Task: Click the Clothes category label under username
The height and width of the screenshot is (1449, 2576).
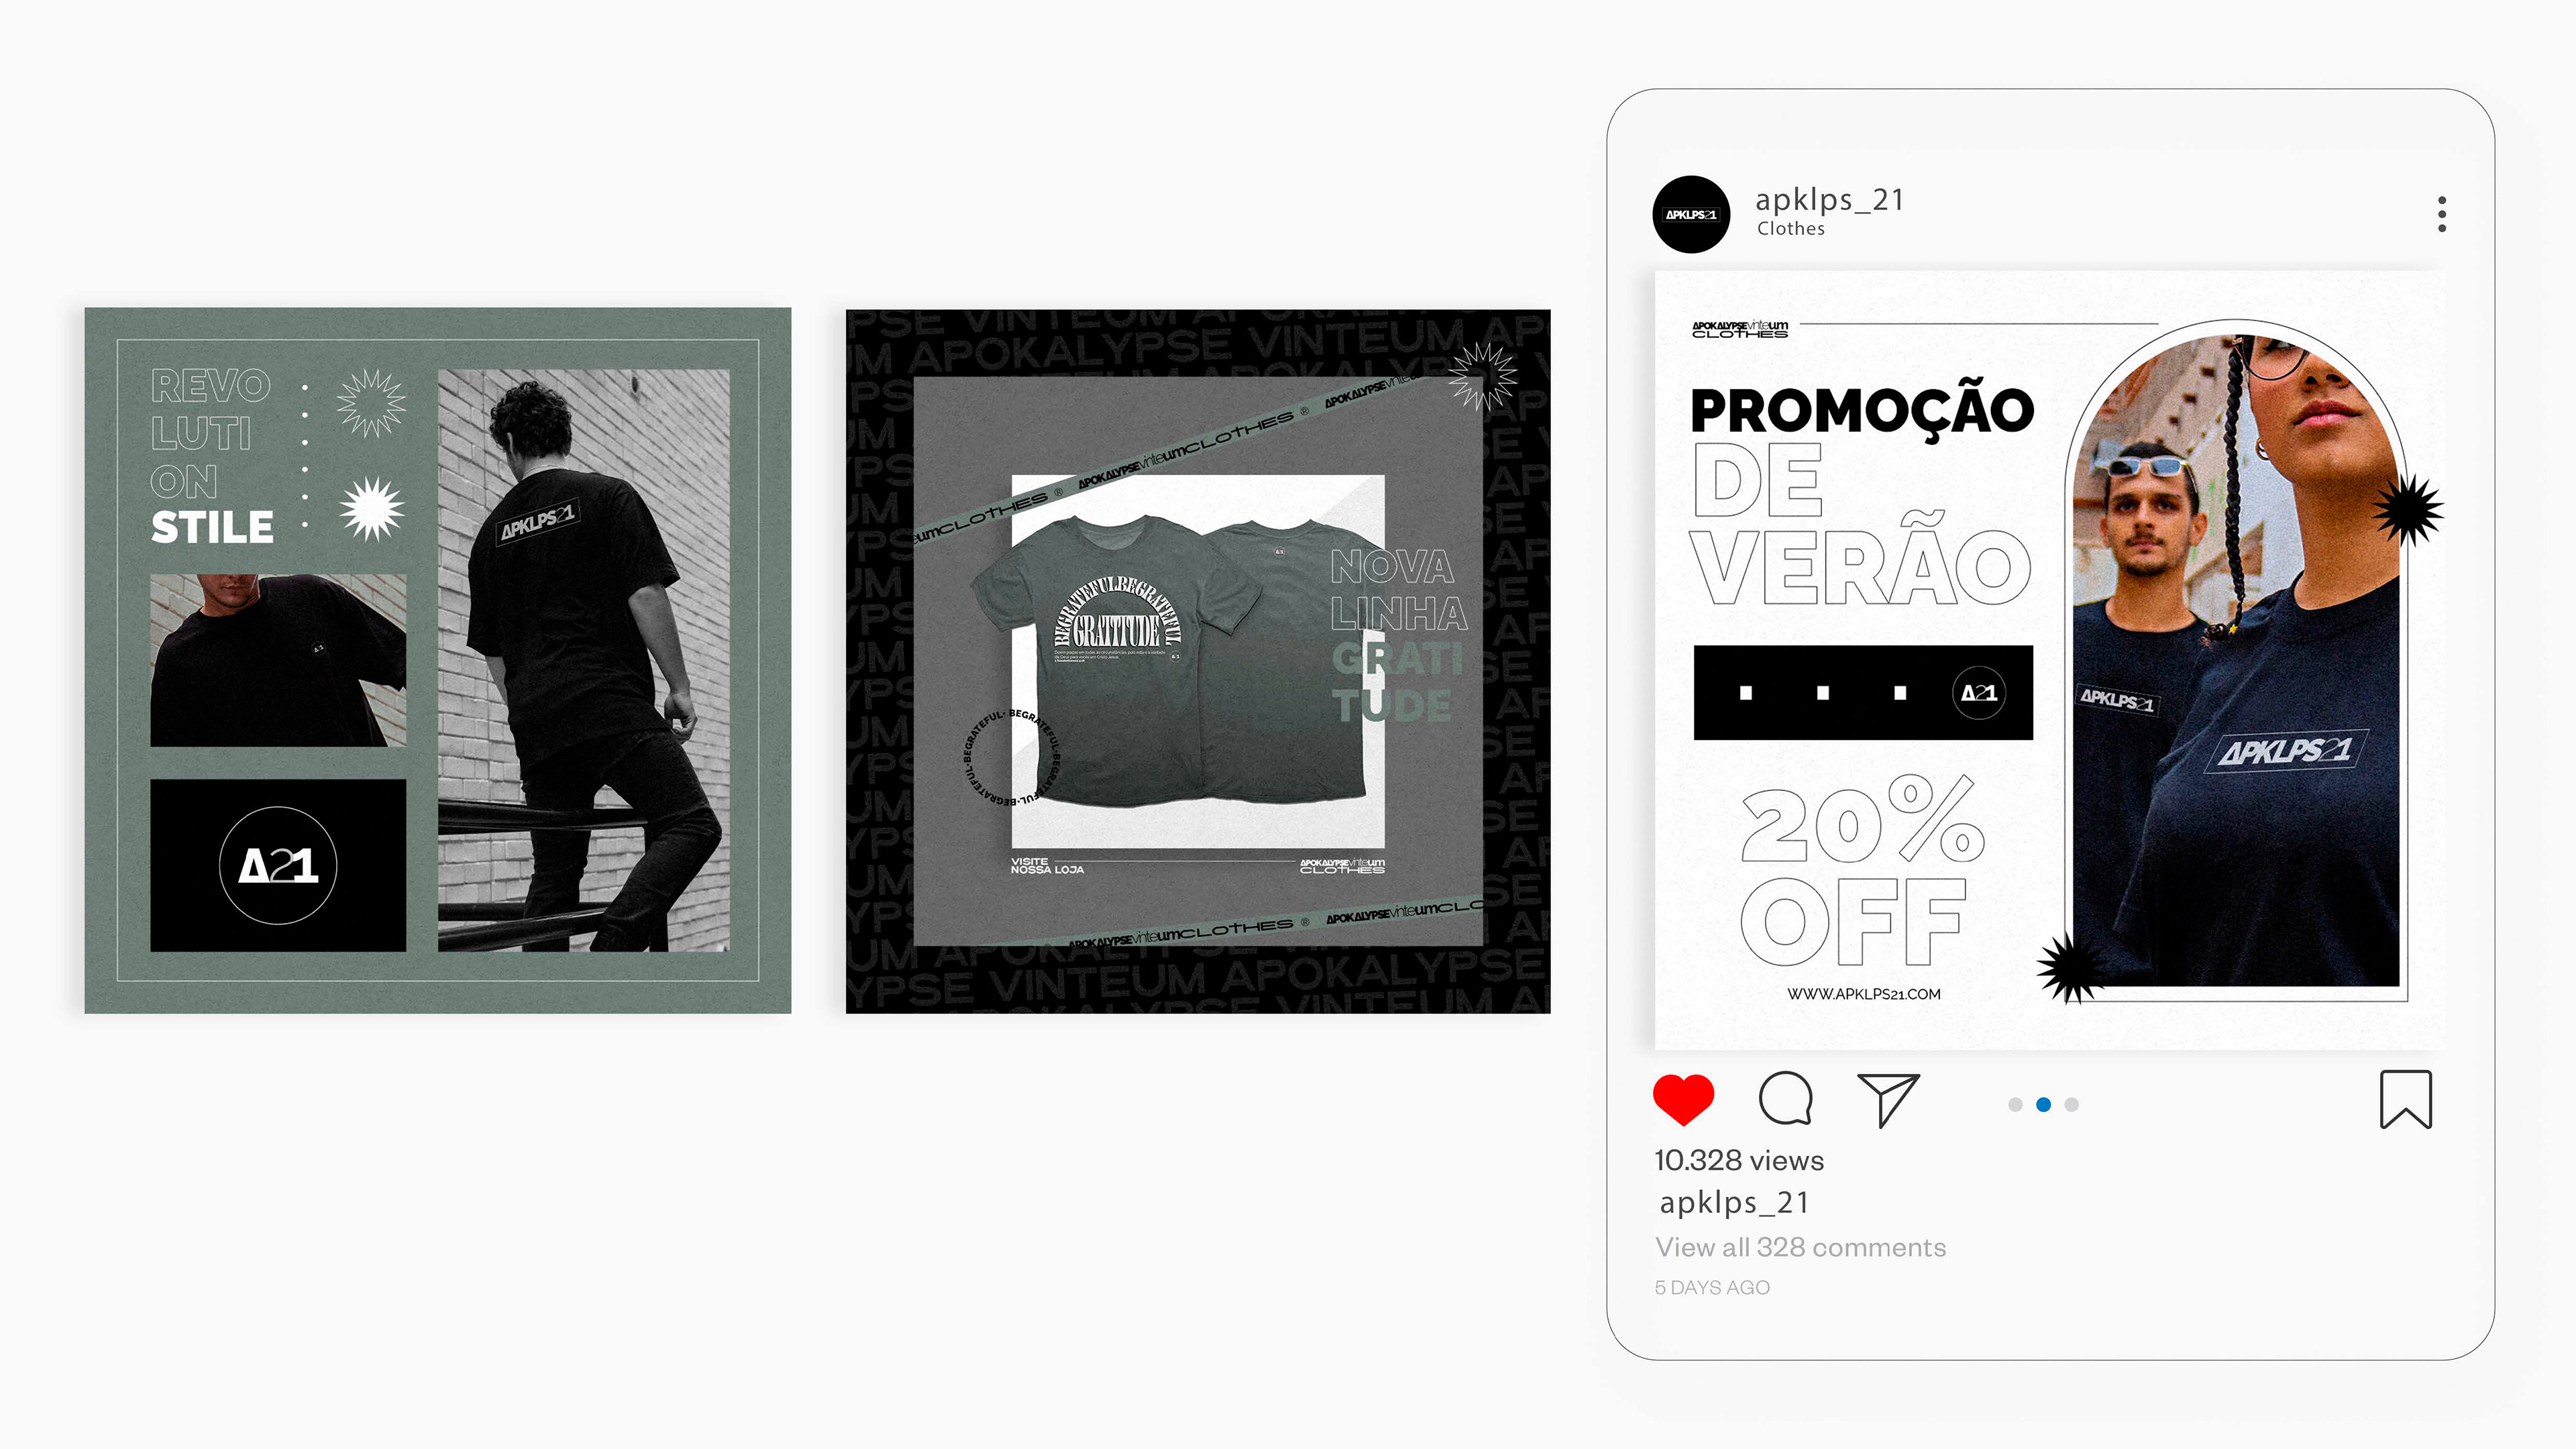Action: (x=1790, y=229)
